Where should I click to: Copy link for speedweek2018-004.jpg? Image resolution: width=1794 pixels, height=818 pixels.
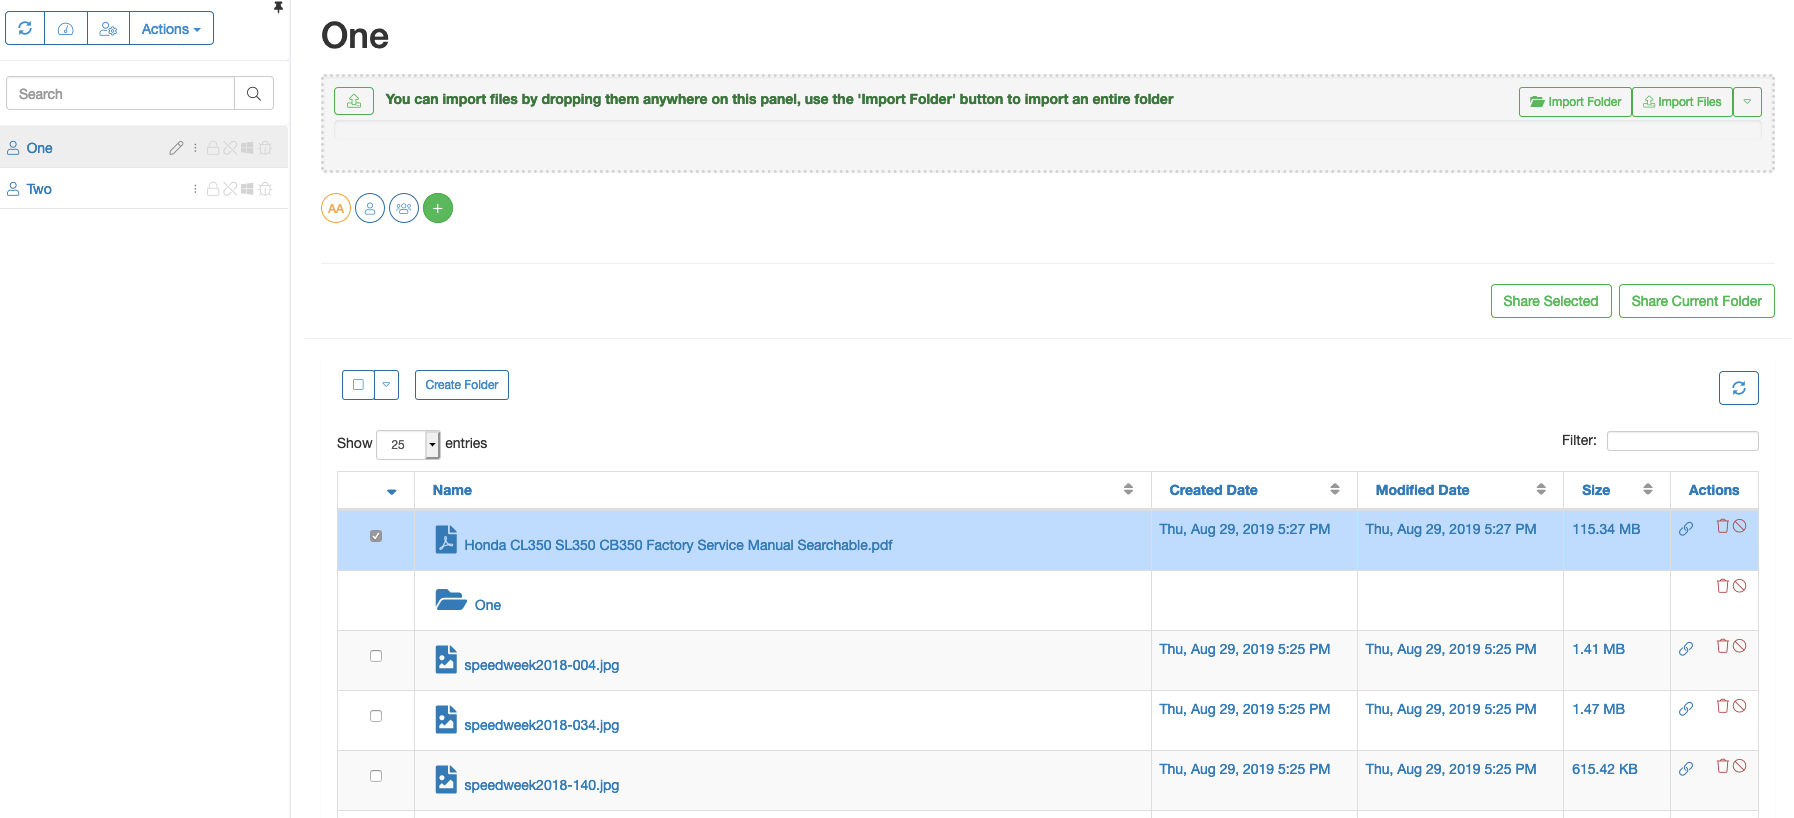[x=1686, y=649]
